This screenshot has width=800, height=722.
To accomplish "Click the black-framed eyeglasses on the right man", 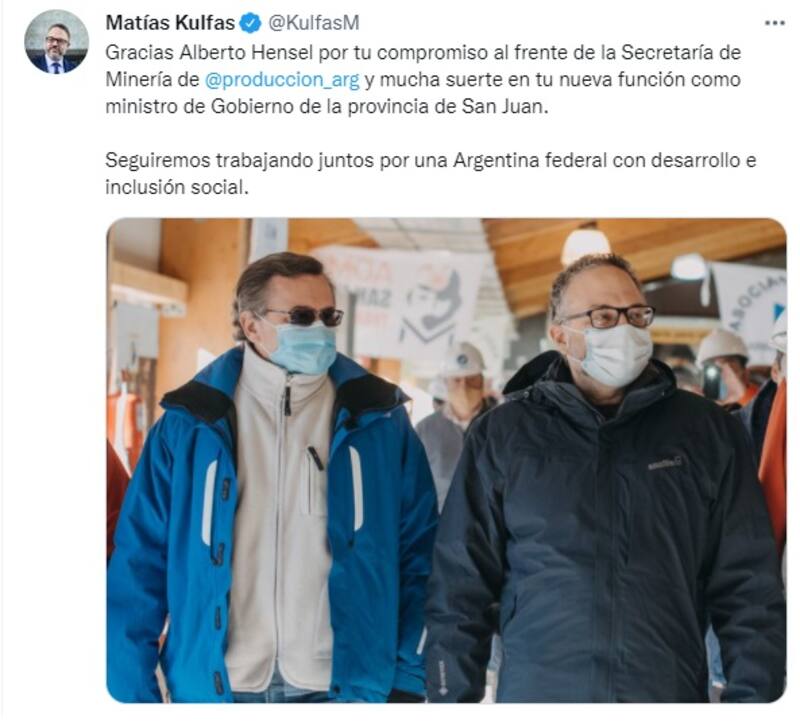I will pyautogui.click(x=608, y=316).
